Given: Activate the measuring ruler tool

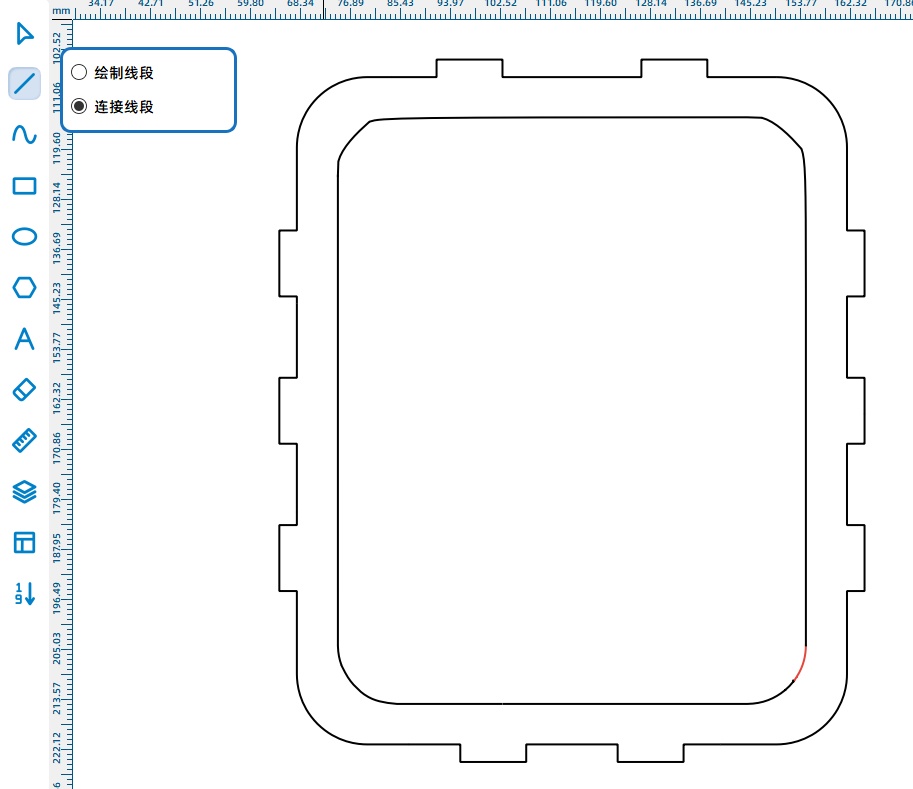Looking at the screenshot, I should (24, 441).
